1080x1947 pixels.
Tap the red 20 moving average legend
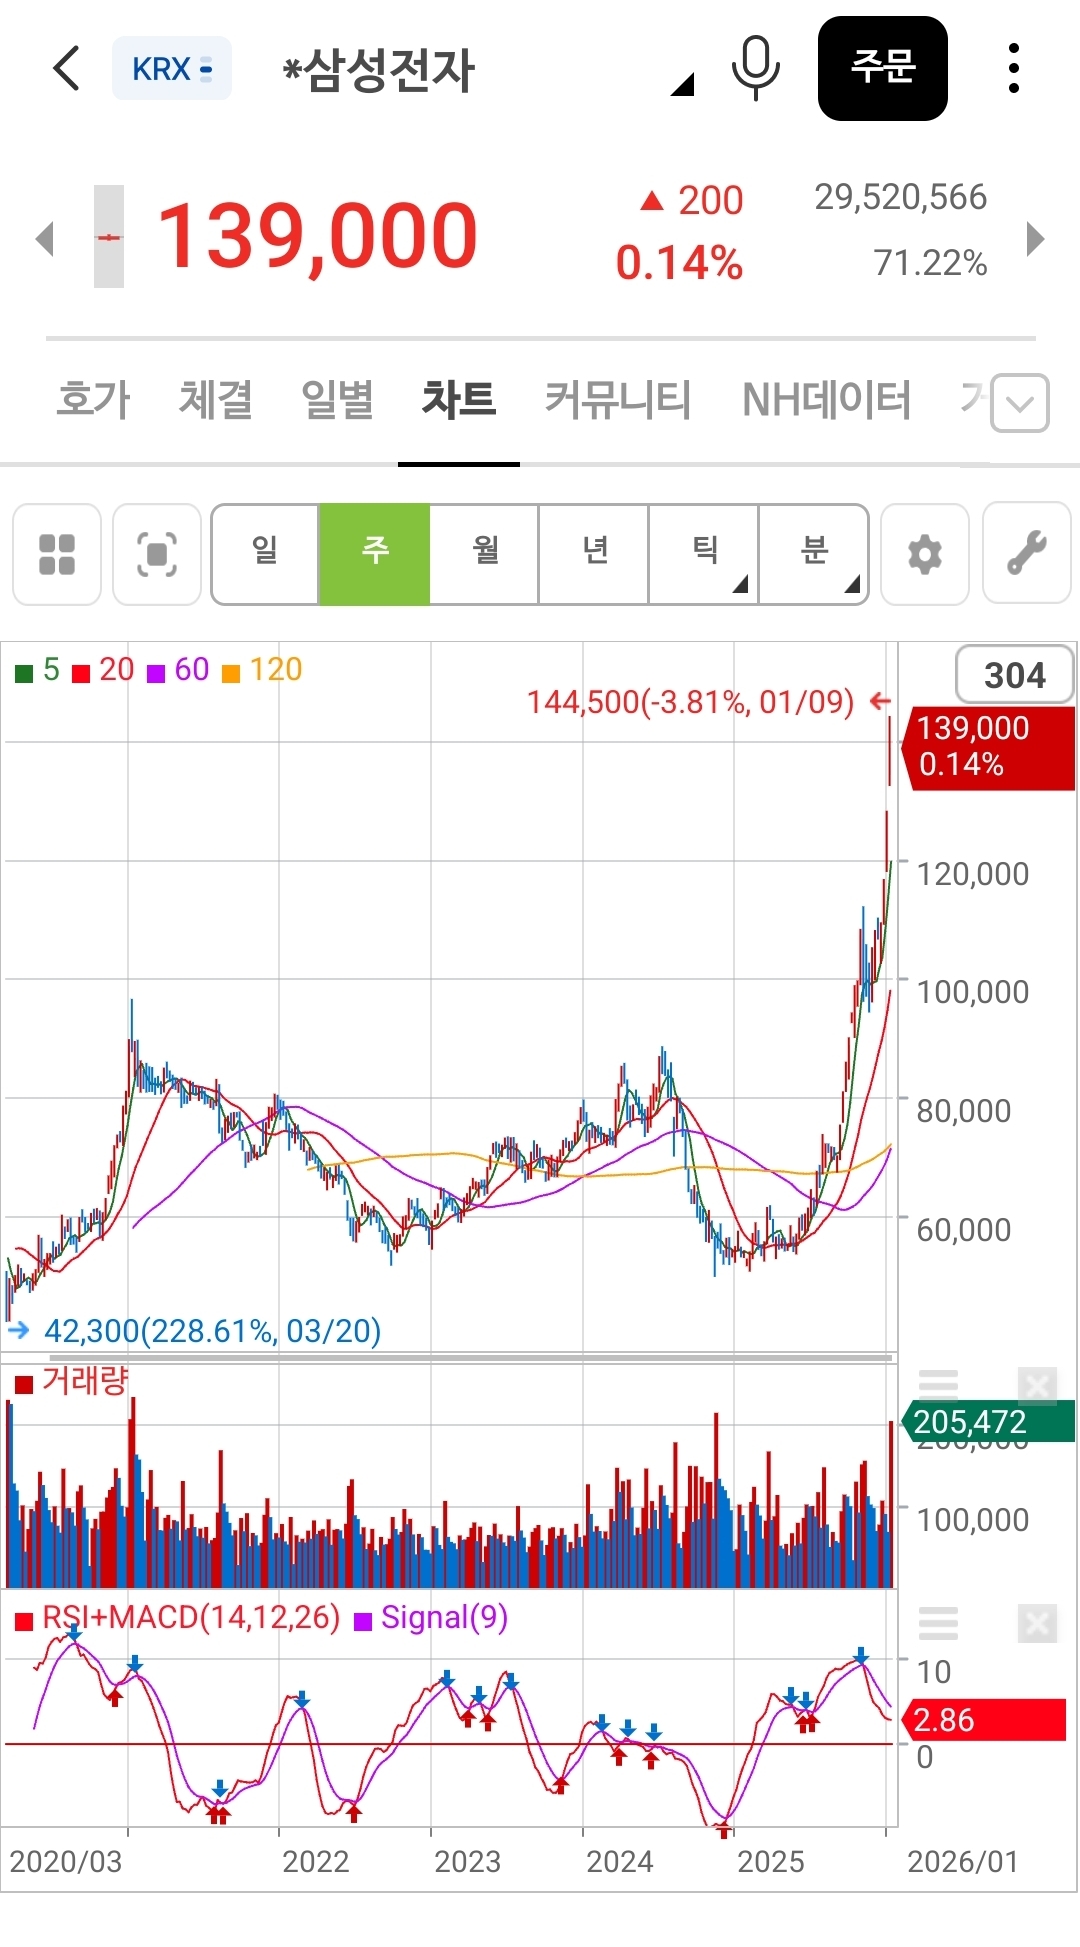pyautogui.click(x=103, y=670)
